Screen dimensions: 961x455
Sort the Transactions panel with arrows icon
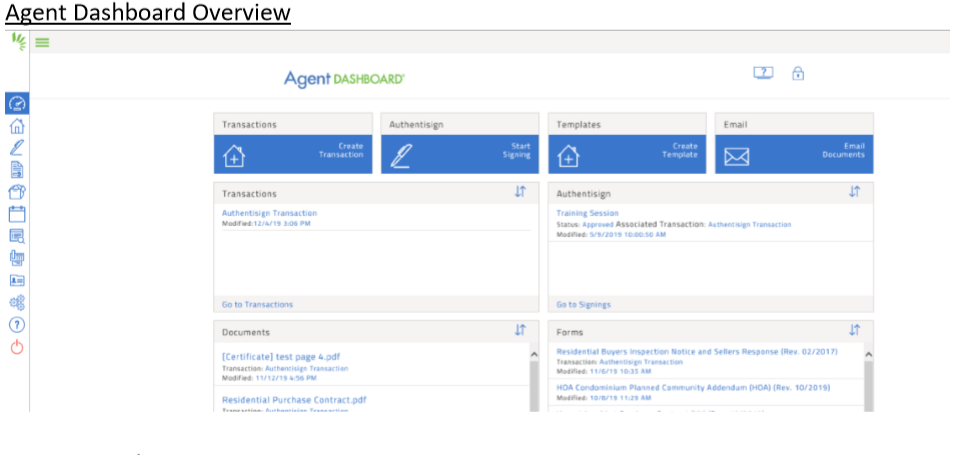(520, 191)
